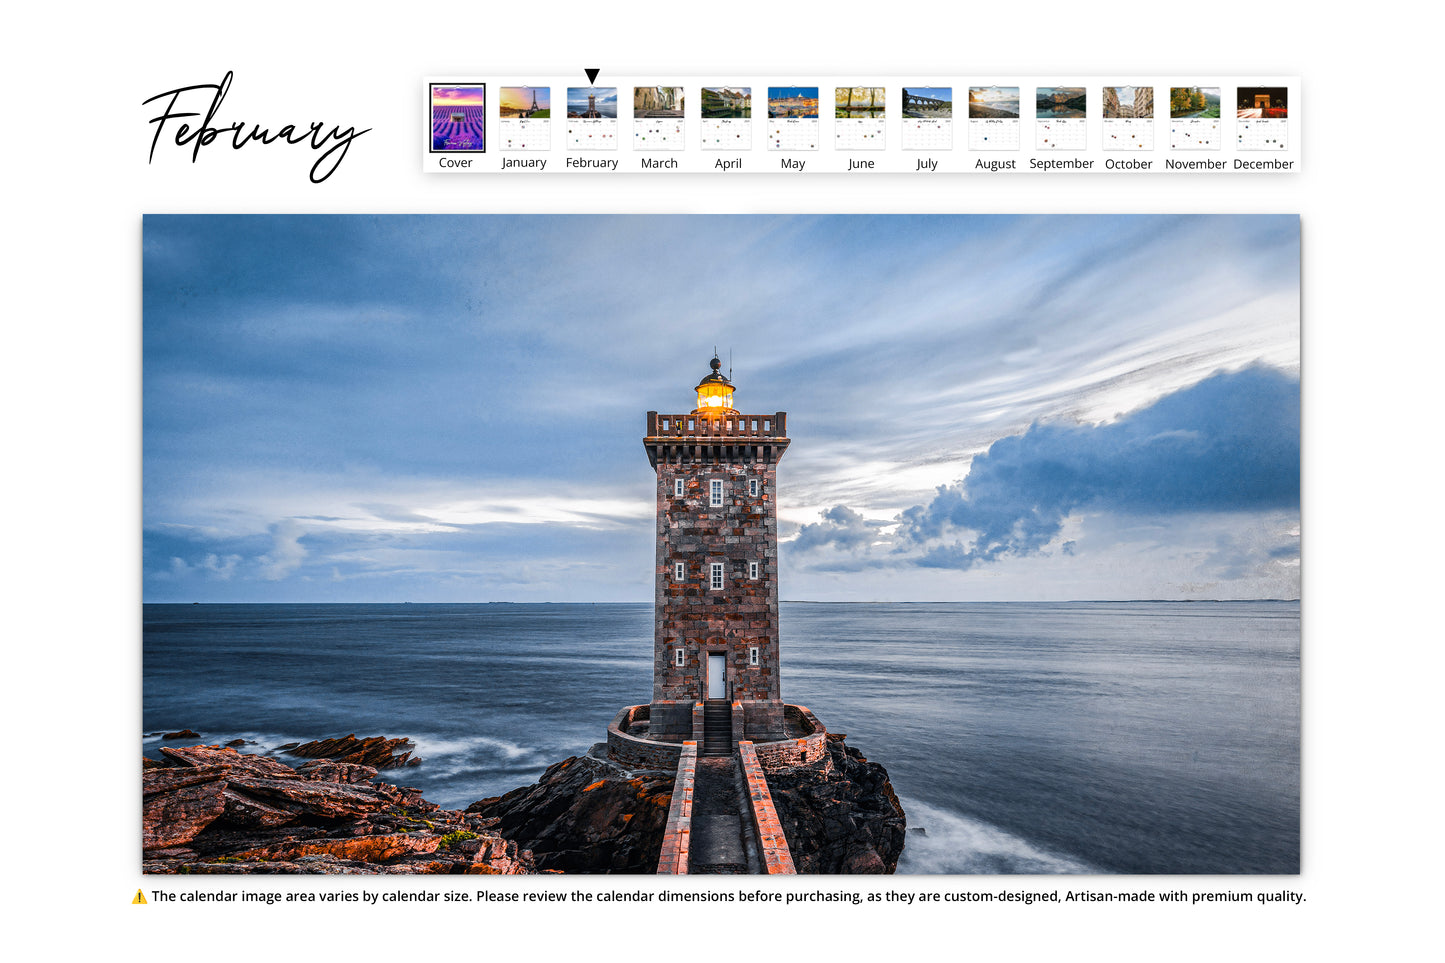Select the December night thumbnail
This screenshot has height=963, width=1445.
[x=1262, y=118]
